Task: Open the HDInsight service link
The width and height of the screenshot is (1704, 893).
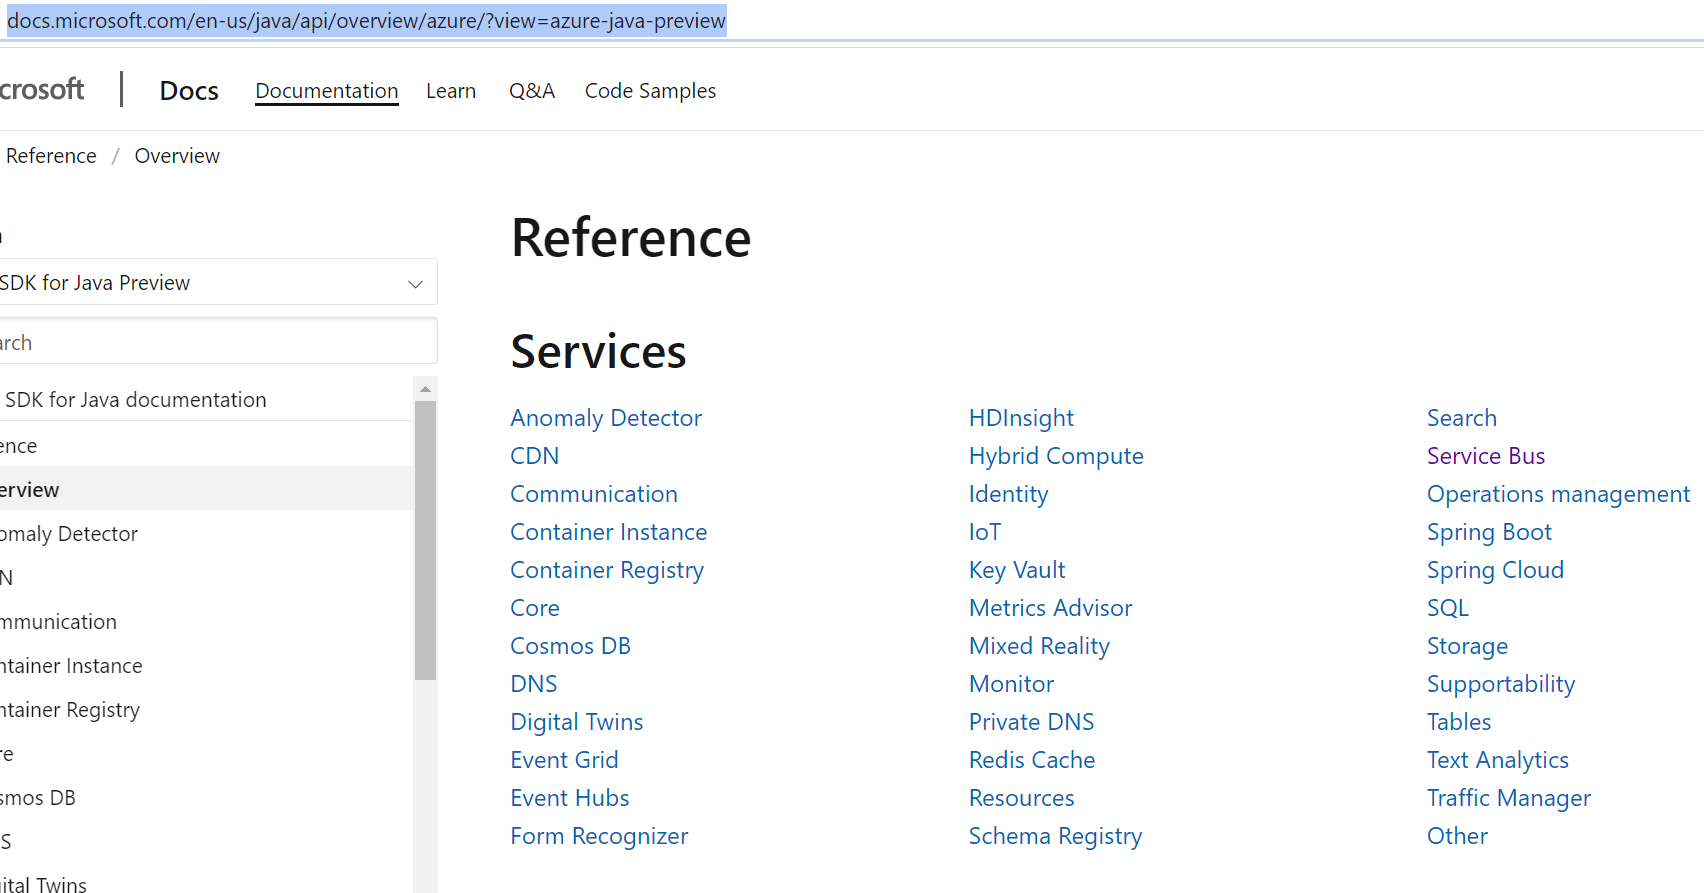Action: point(1021,418)
